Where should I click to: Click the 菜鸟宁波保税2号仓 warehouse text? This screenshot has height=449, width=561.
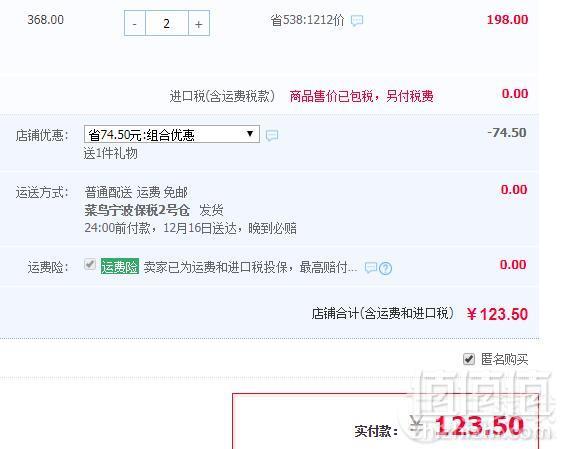[137, 210]
